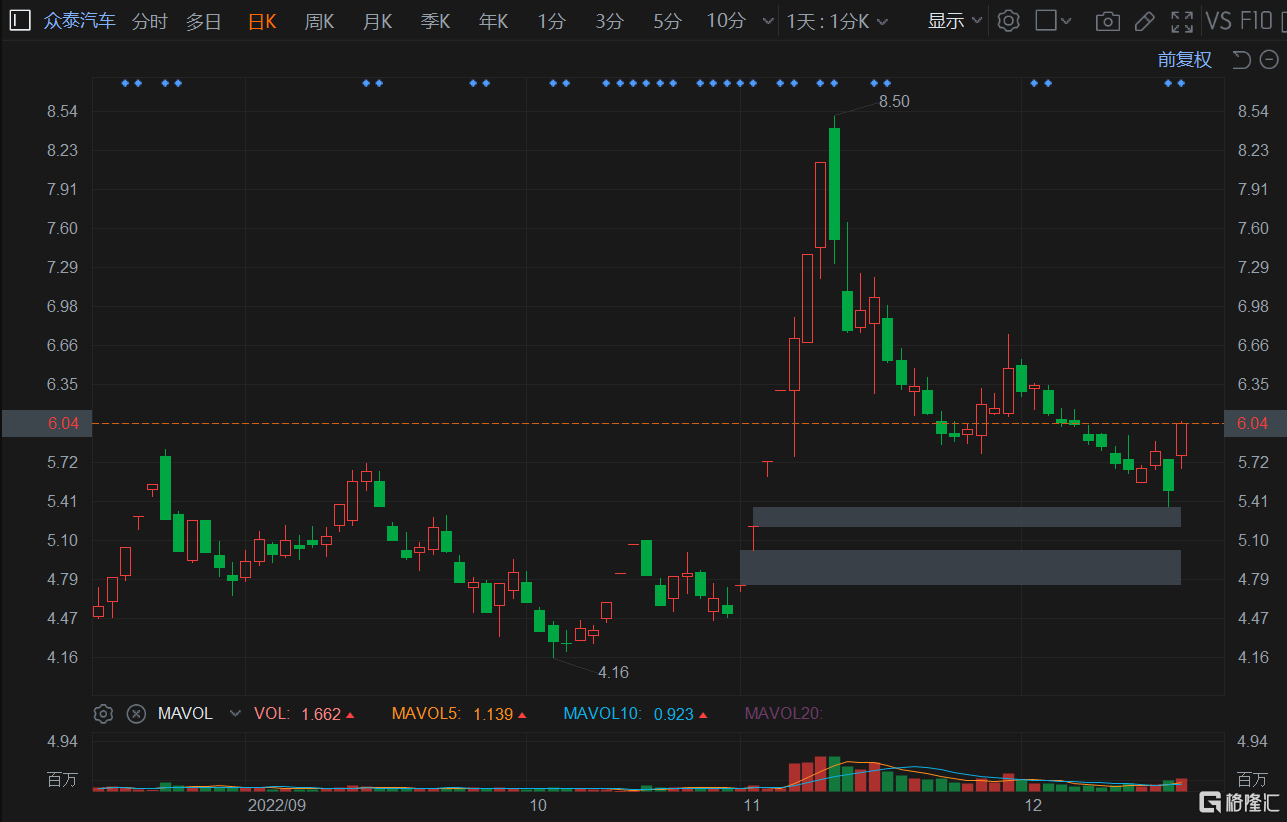Screen dimensions: 1287x822
Task: Switch to 分时 intraday view
Action: tap(150, 21)
